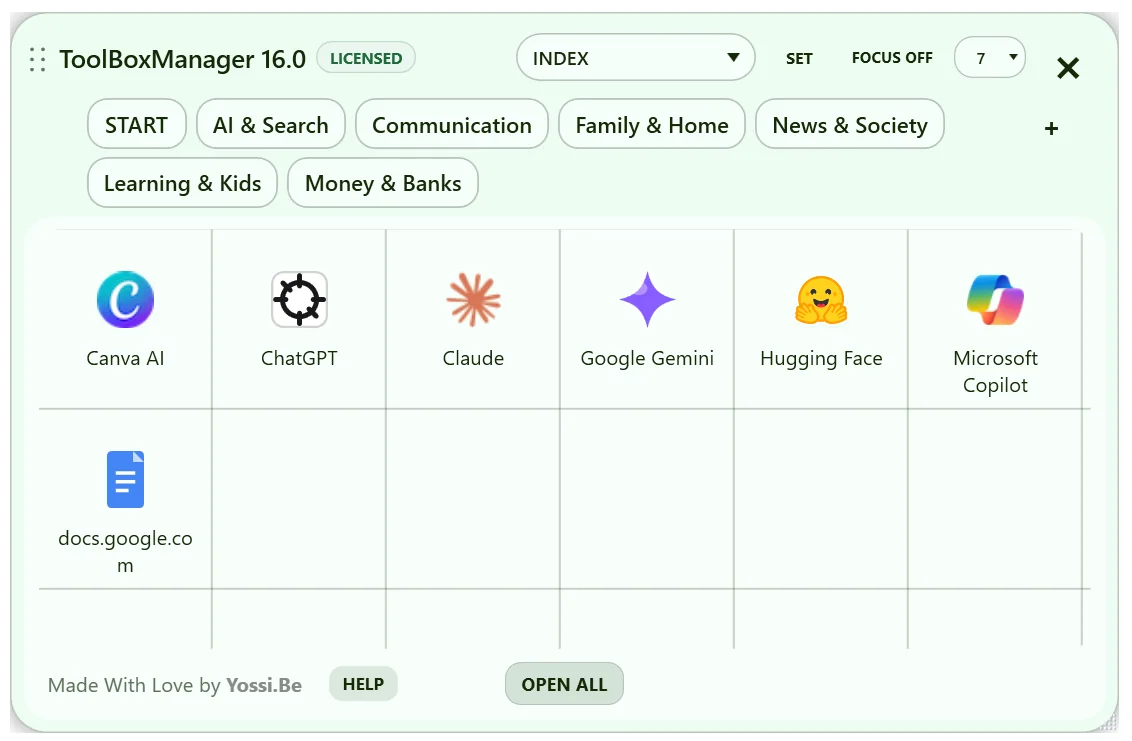
Task: Click the Canva AI label text
Action: click(x=125, y=358)
